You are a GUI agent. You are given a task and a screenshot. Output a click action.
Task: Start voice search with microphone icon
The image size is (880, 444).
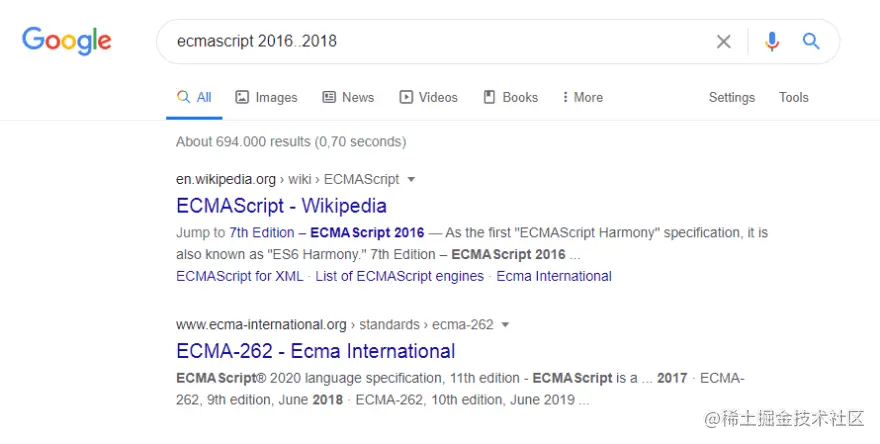point(772,41)
